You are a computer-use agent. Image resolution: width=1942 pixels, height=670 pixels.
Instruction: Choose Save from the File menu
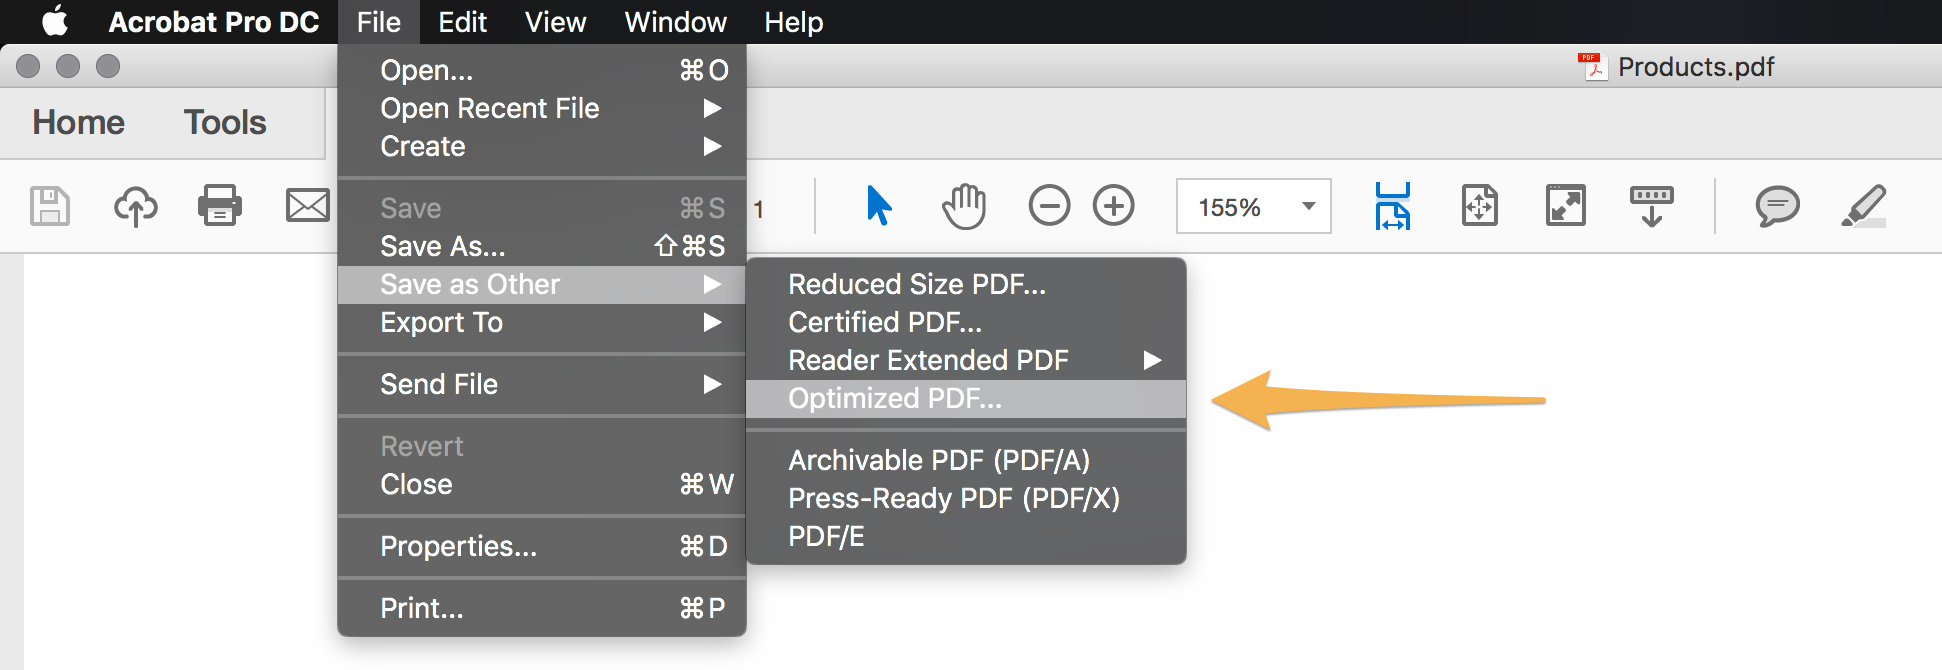[542, 208]
